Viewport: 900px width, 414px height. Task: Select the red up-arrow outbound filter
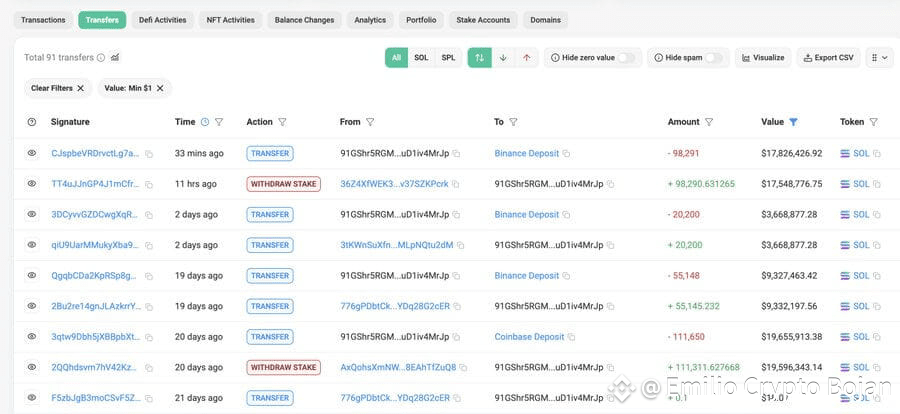(x=526, y=58)
